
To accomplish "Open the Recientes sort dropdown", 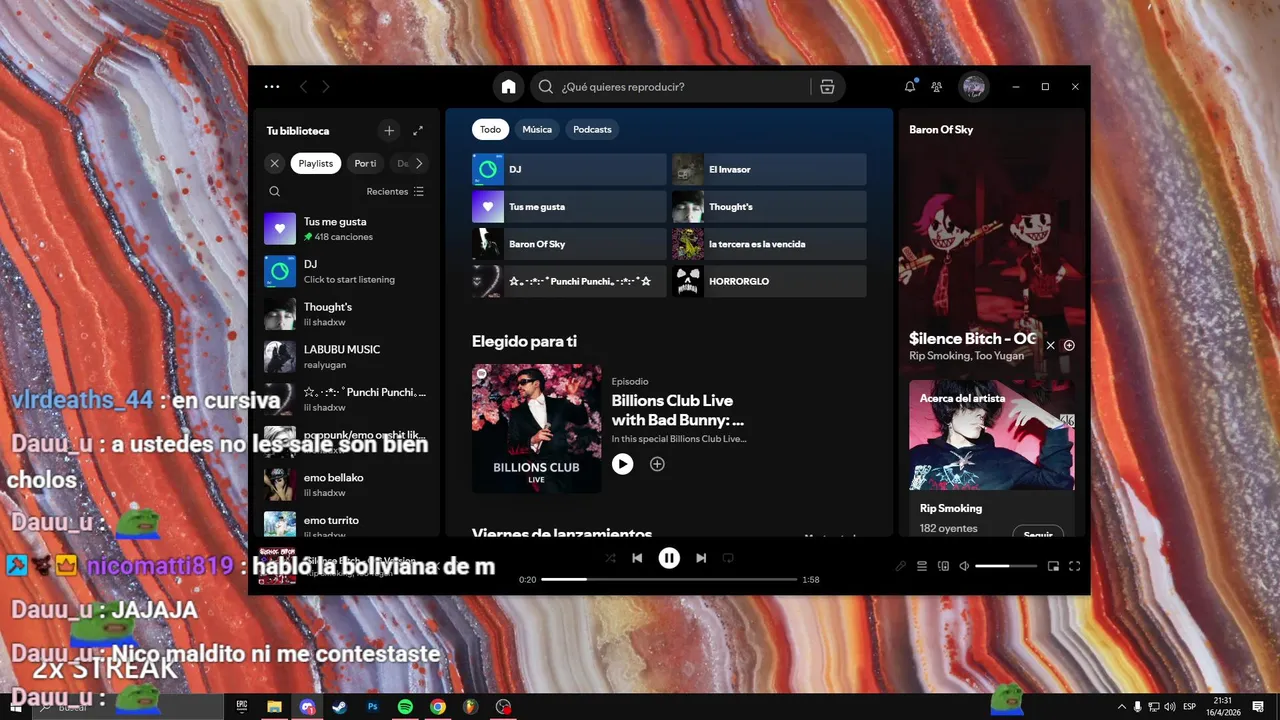I will [395, 191].
